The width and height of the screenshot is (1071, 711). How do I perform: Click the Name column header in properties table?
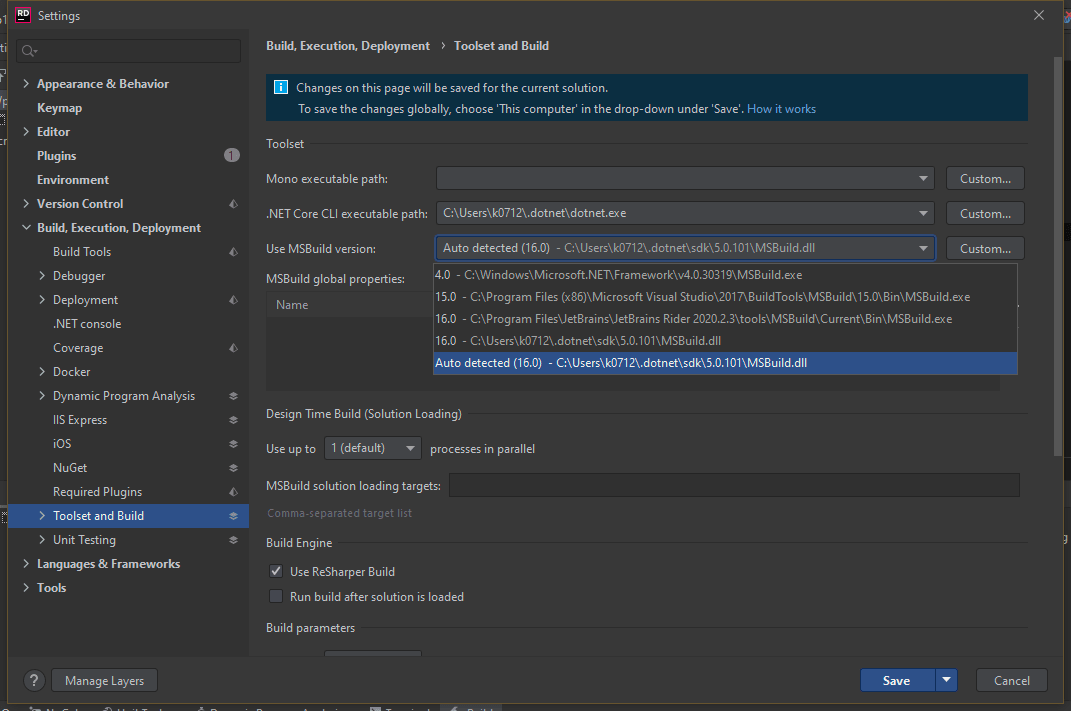point(292,305)
